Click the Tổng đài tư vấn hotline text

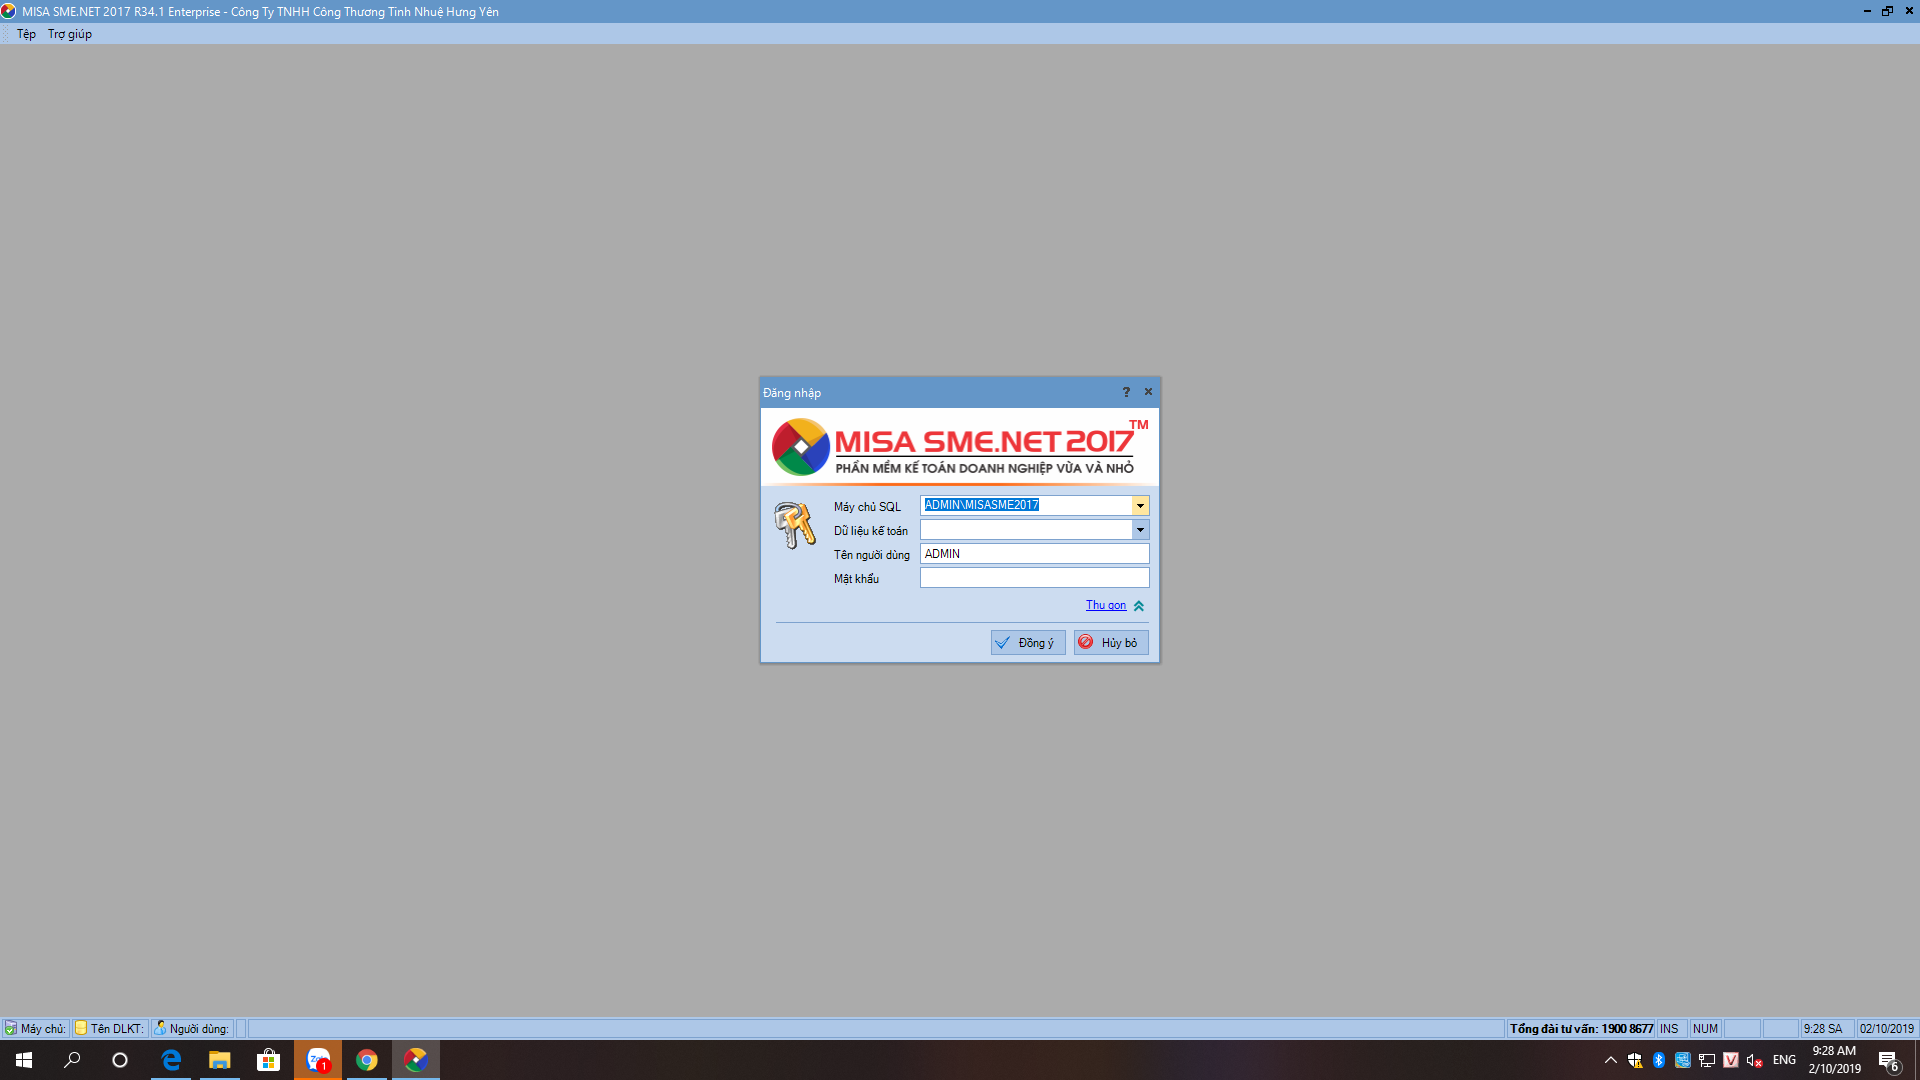coord(1581,1028)
